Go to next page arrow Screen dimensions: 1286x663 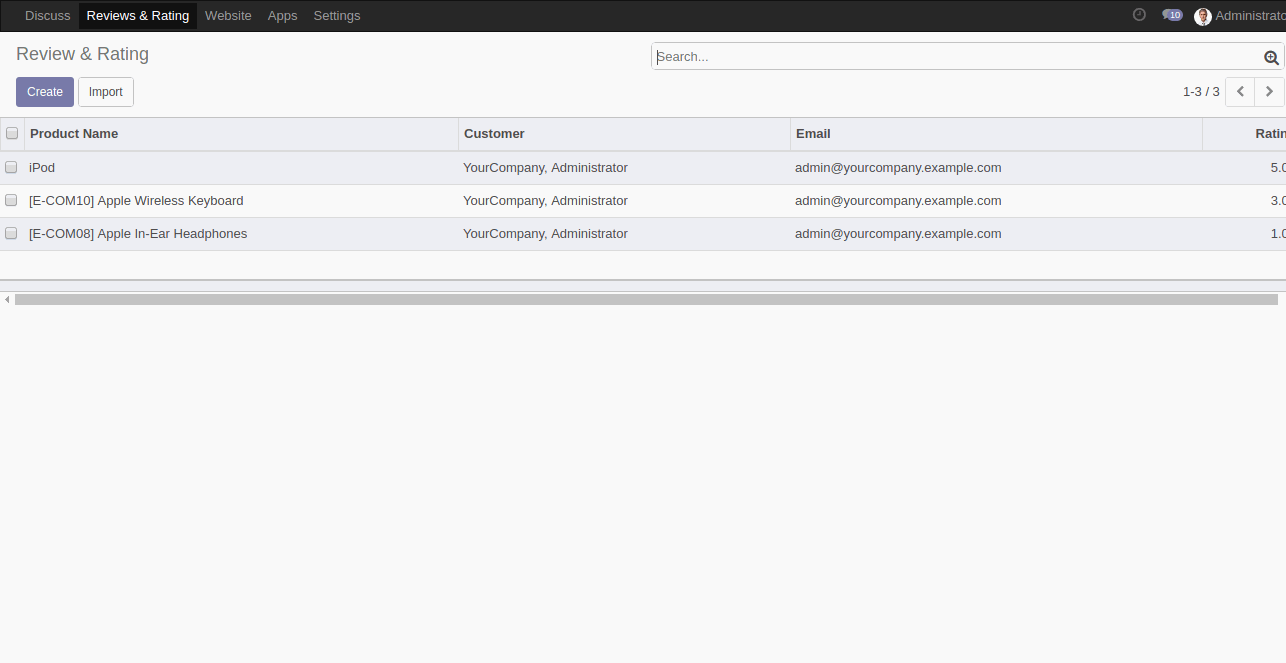point(1270,92)
